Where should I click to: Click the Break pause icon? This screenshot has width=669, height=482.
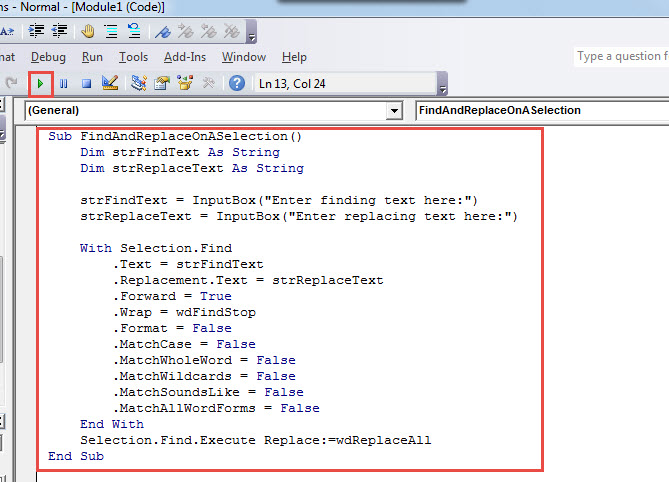pyautogui.click(x=64, y=83)
